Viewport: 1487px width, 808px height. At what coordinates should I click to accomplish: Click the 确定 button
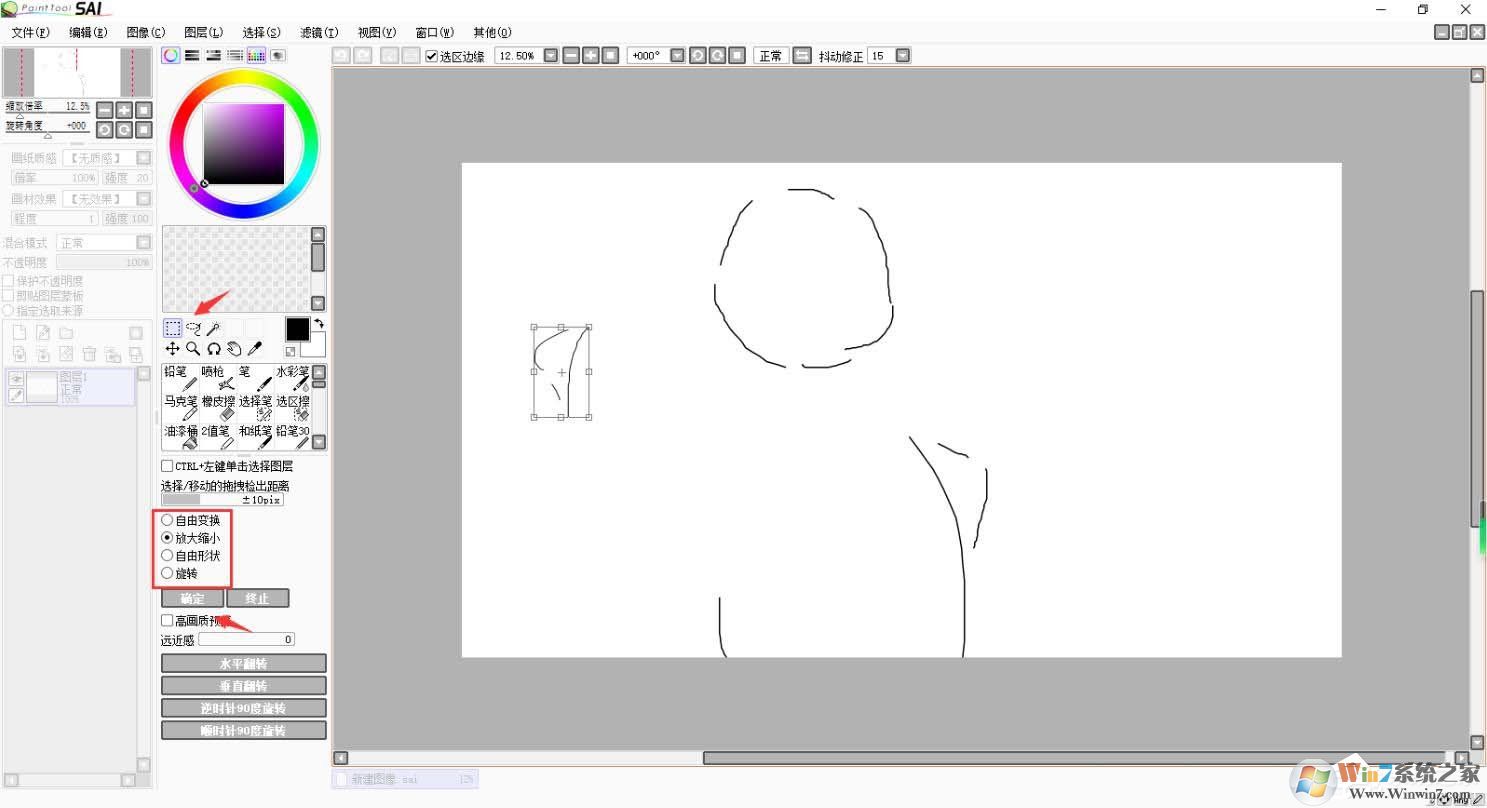(192, 598)
